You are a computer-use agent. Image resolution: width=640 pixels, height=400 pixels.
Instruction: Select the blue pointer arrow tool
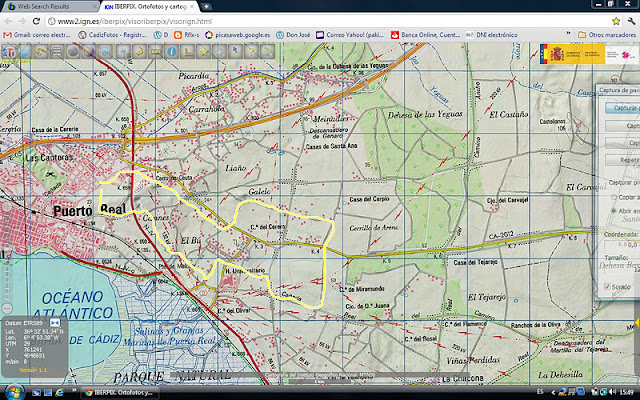(235, 52)
